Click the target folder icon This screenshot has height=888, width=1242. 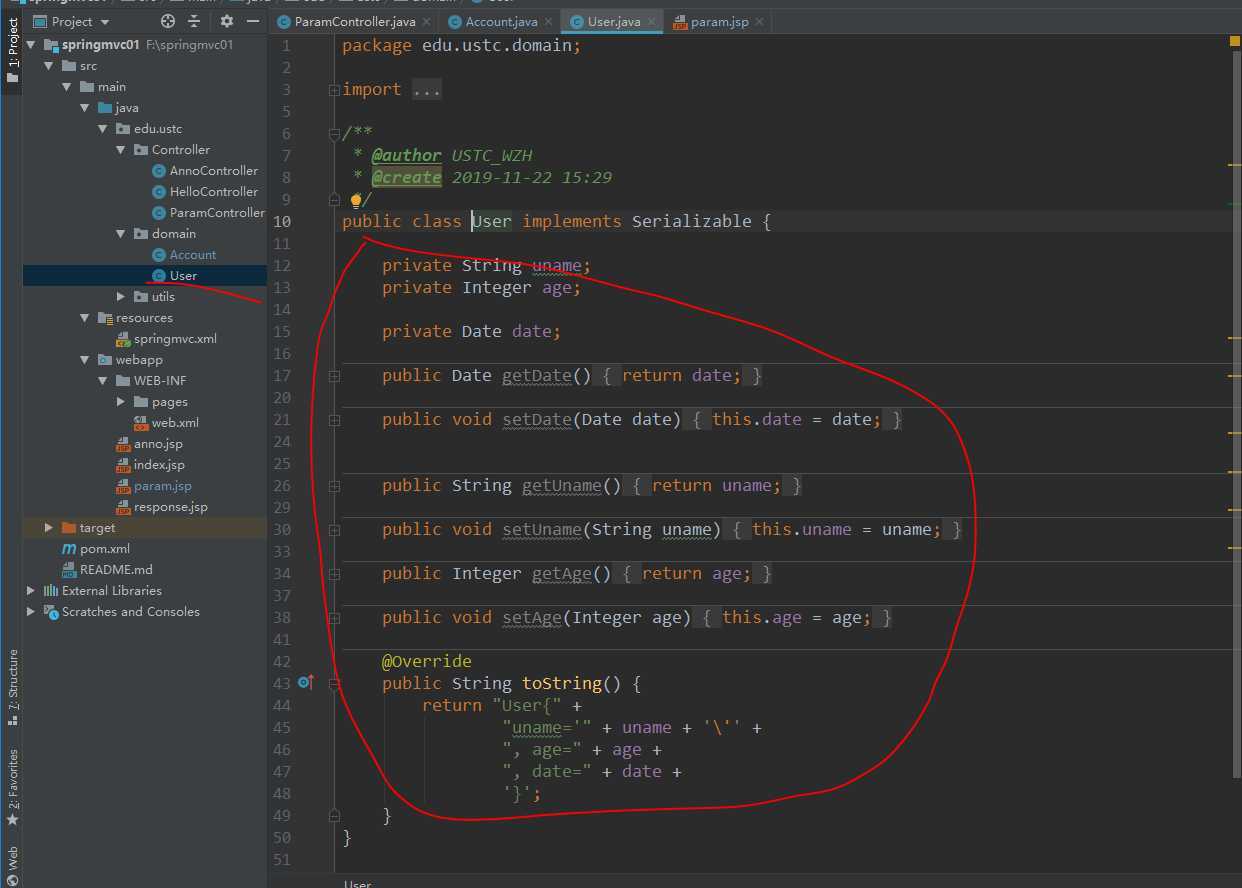pos(69,528)
